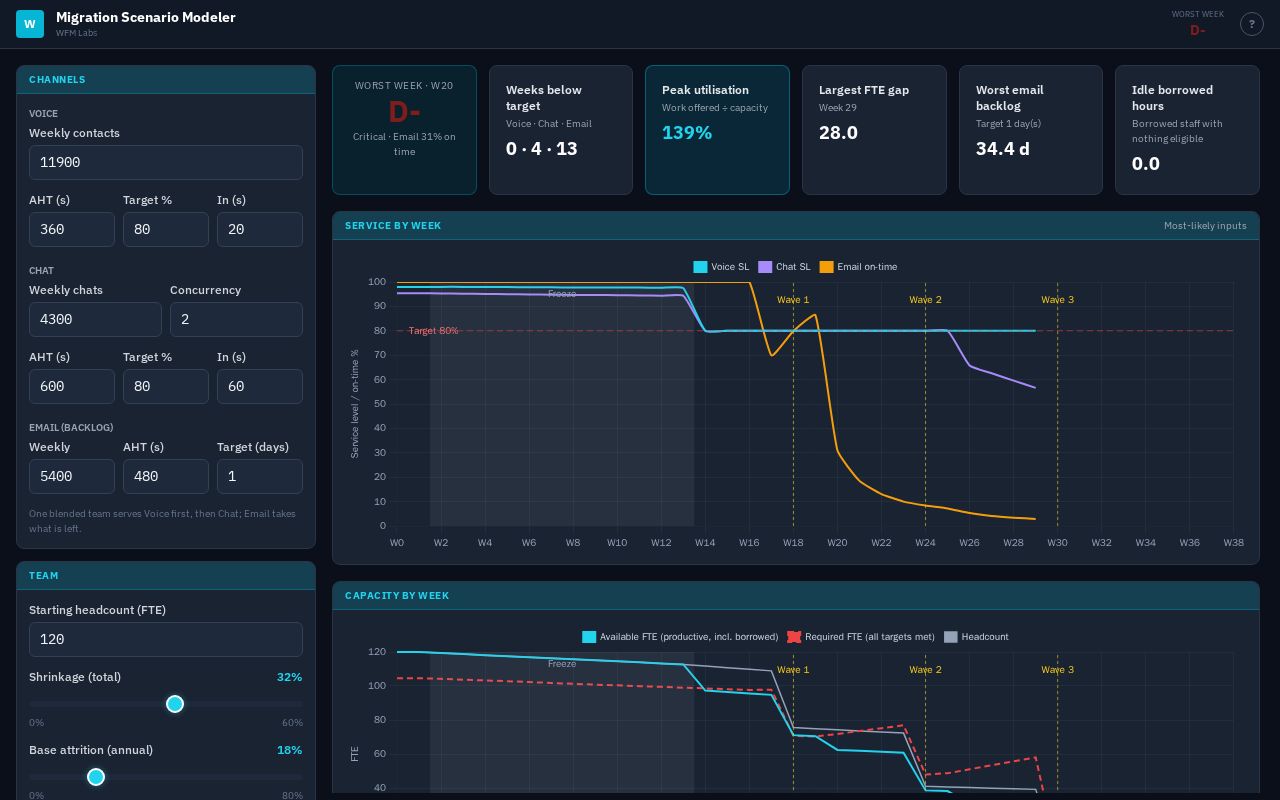Viewport: 1280px width, 800px height.
Task: Select the Worst Week W20 grade card
Action: pos(404,130)
